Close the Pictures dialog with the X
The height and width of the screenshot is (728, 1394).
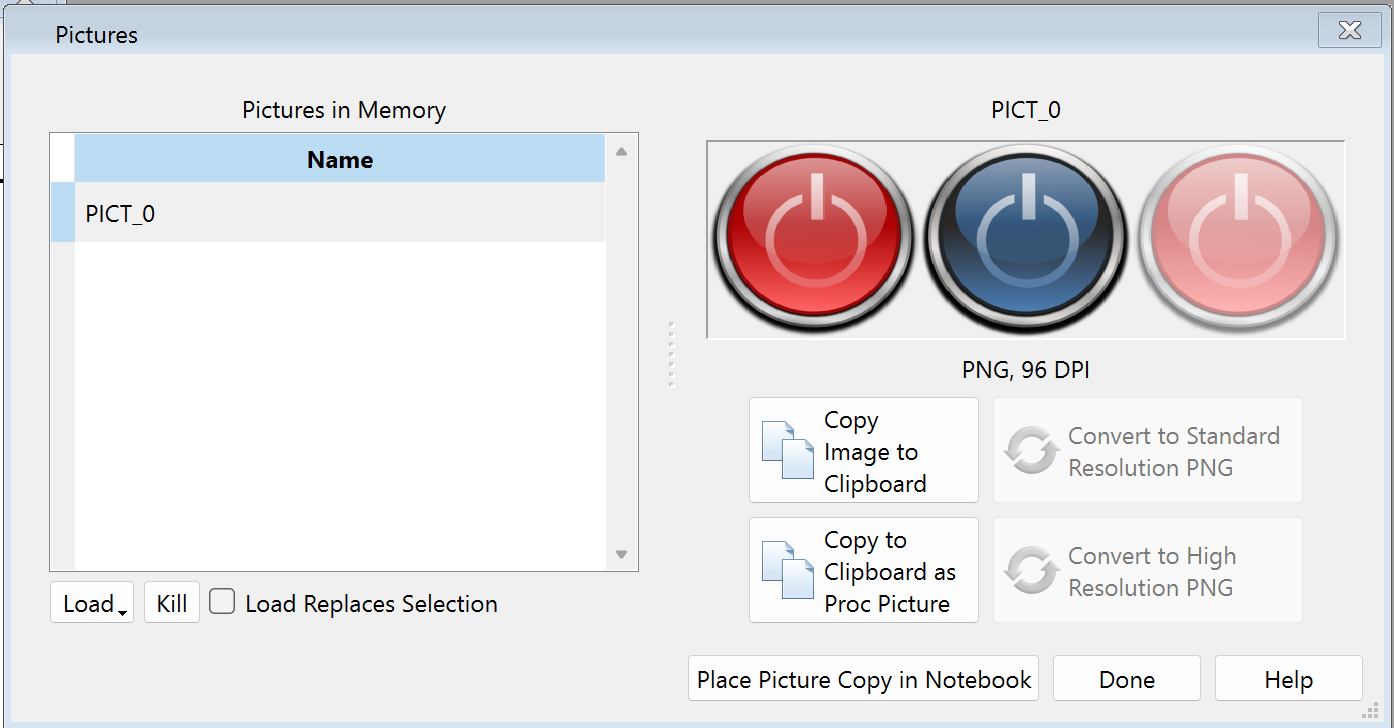pos(1349,31)
